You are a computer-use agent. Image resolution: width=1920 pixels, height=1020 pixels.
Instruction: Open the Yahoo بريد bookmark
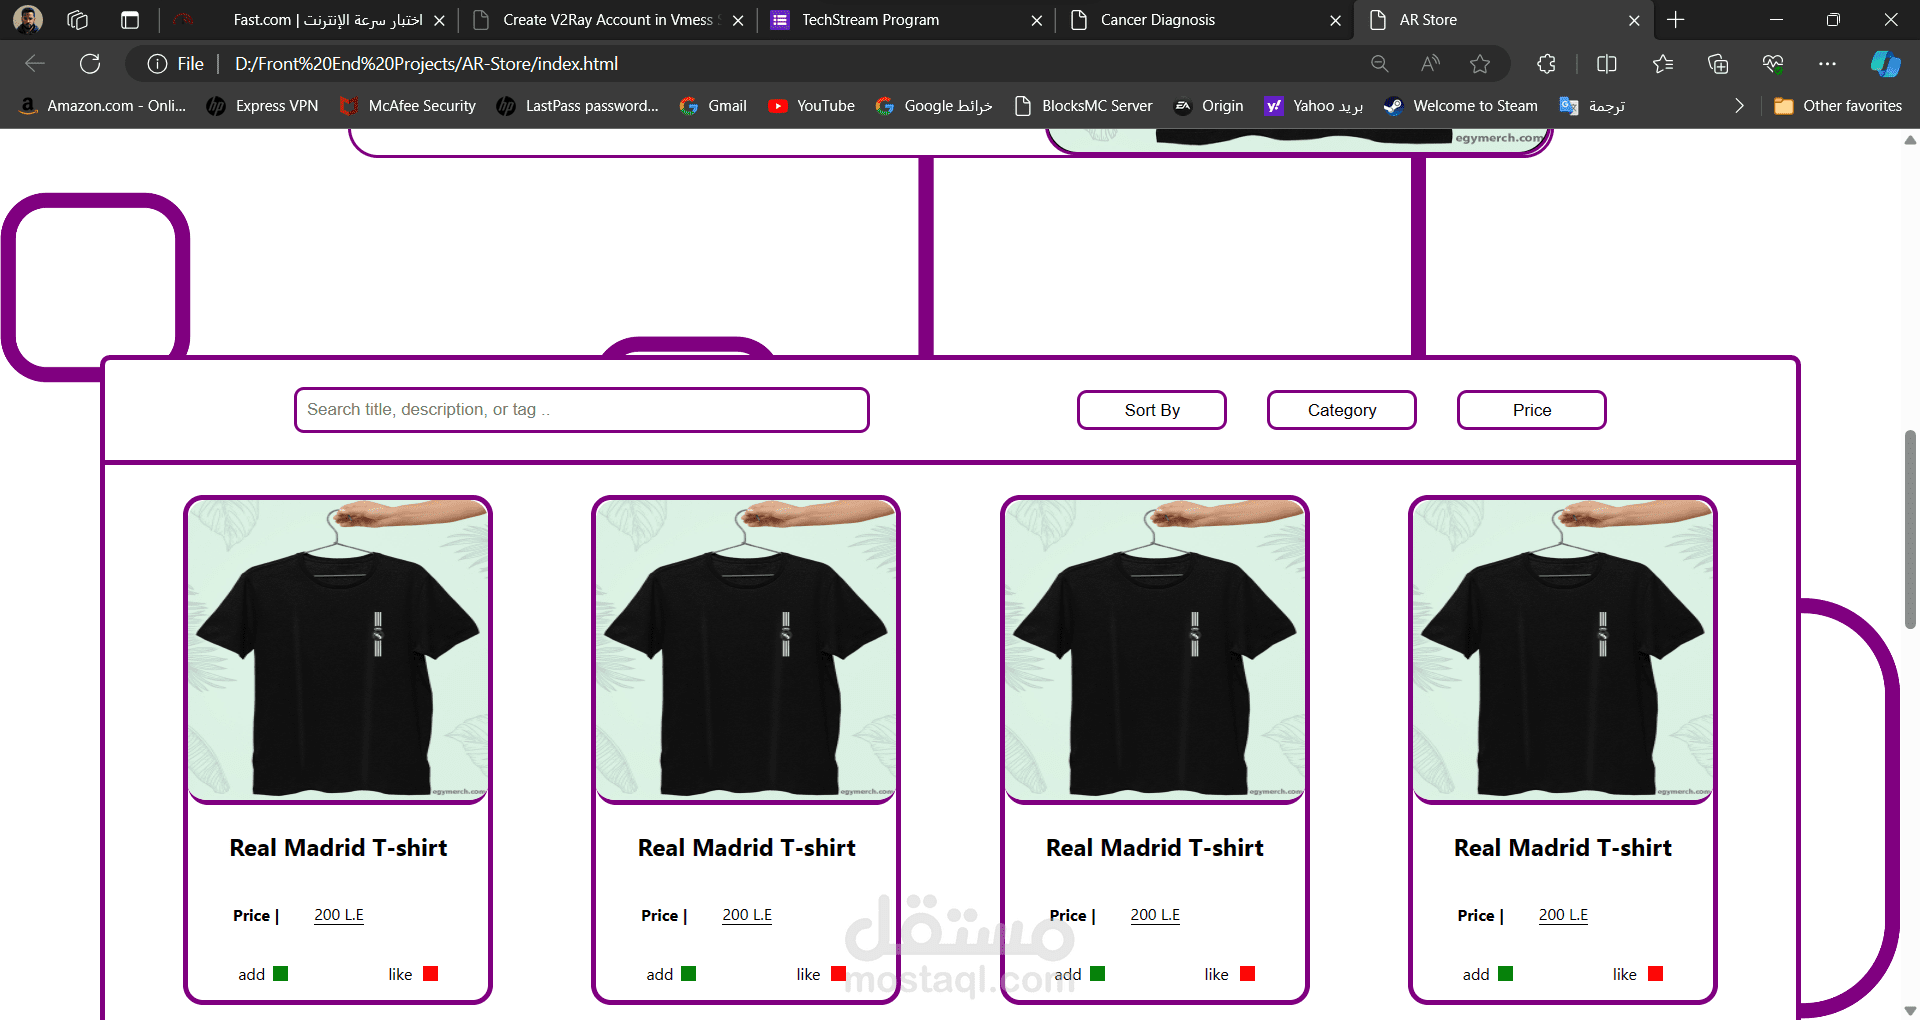tap(1314, 106)
